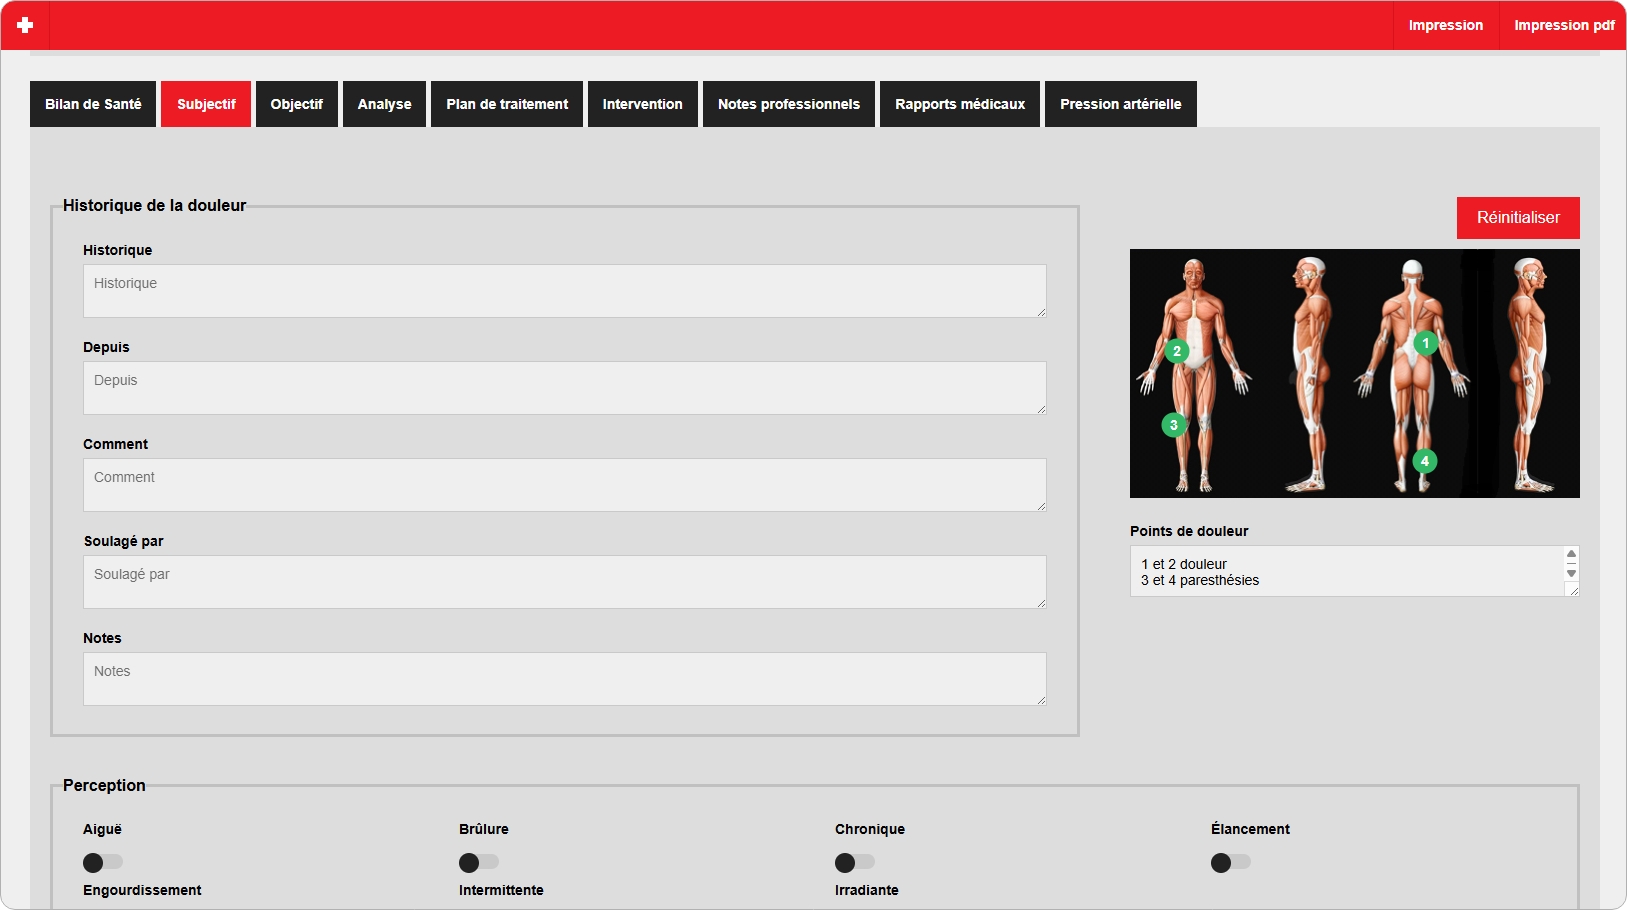The height and width of the screenshot is (910, 1627).
Task: Click the resize handle of Historique field
Action: coord(1041,312)
